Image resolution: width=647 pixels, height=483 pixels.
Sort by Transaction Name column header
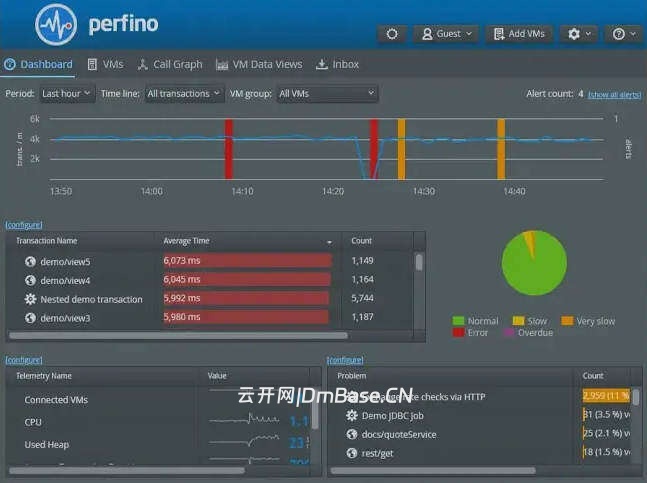click(47, 240)
